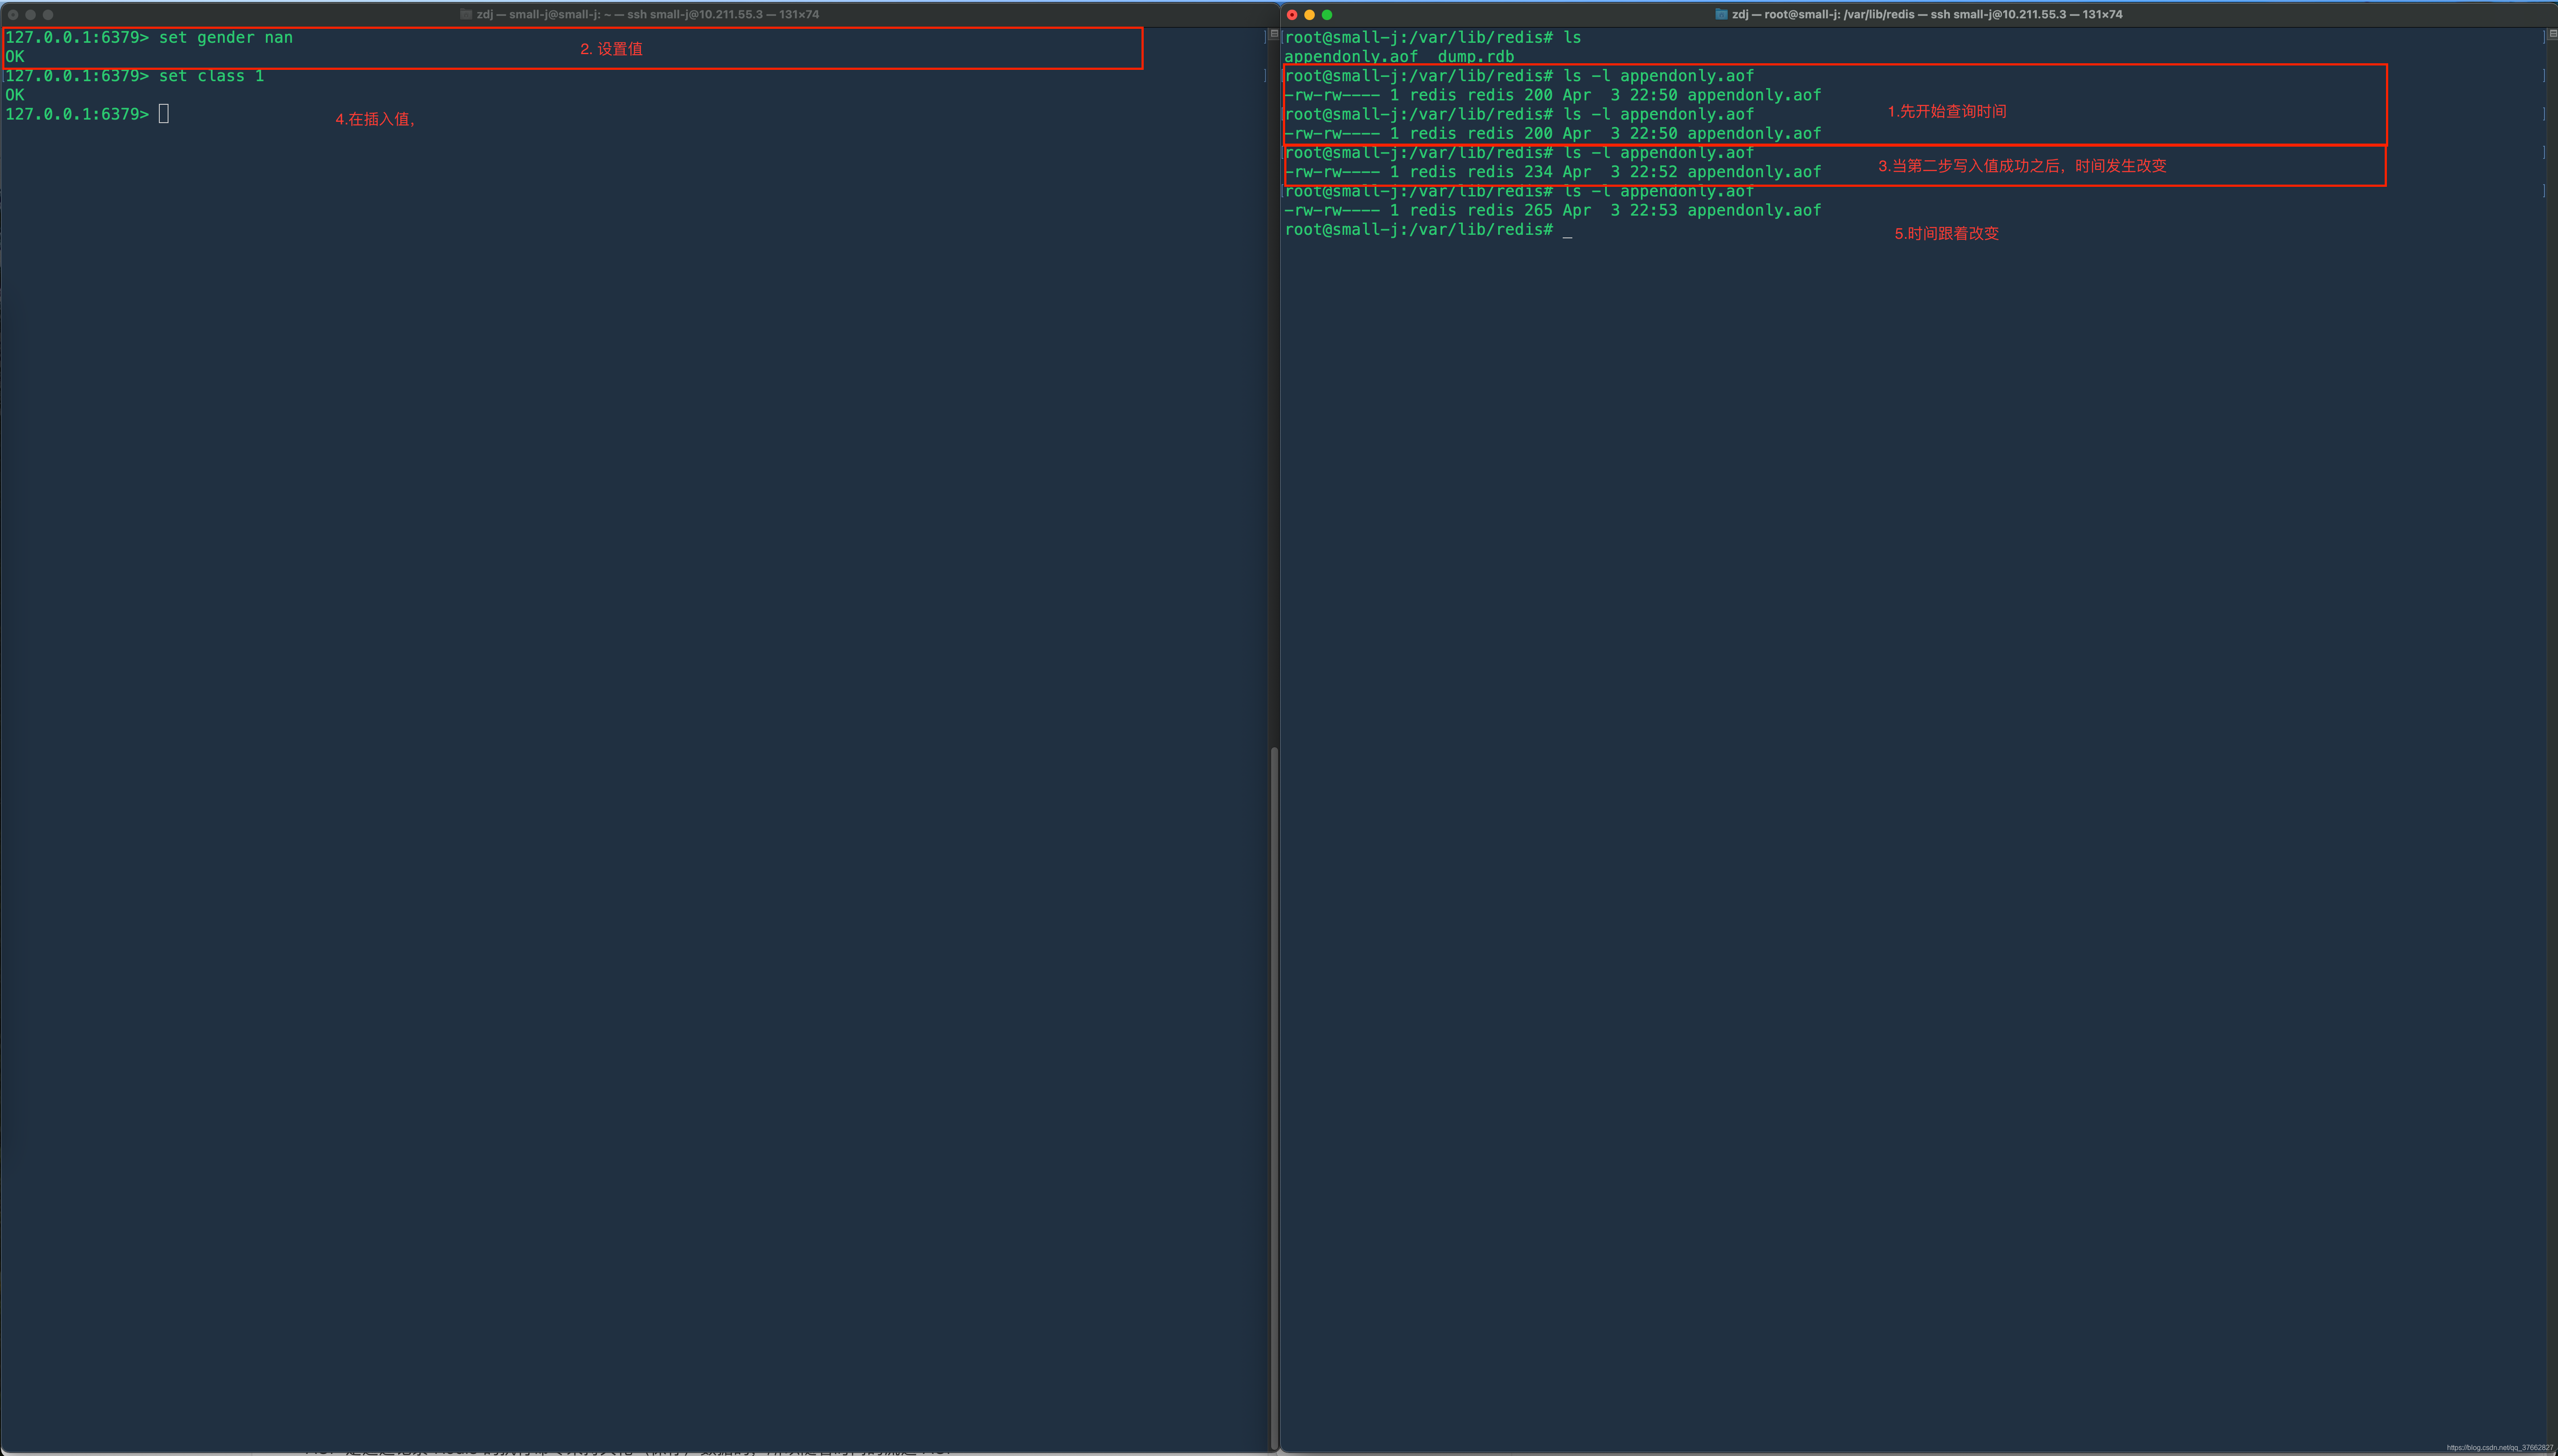This screenshot has width=2558, height=1456.
Task: Click OK reply under 'set class 1'
Action: (15, 95)
